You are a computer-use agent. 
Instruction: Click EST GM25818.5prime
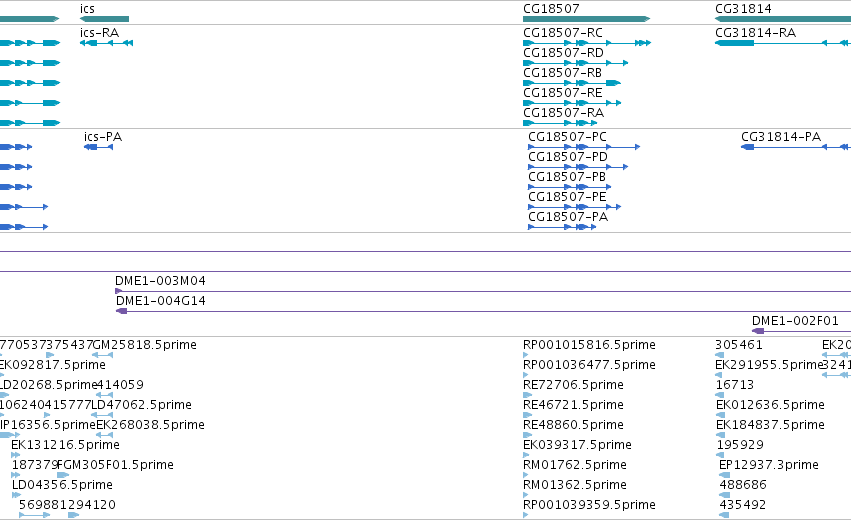[145, 345]
